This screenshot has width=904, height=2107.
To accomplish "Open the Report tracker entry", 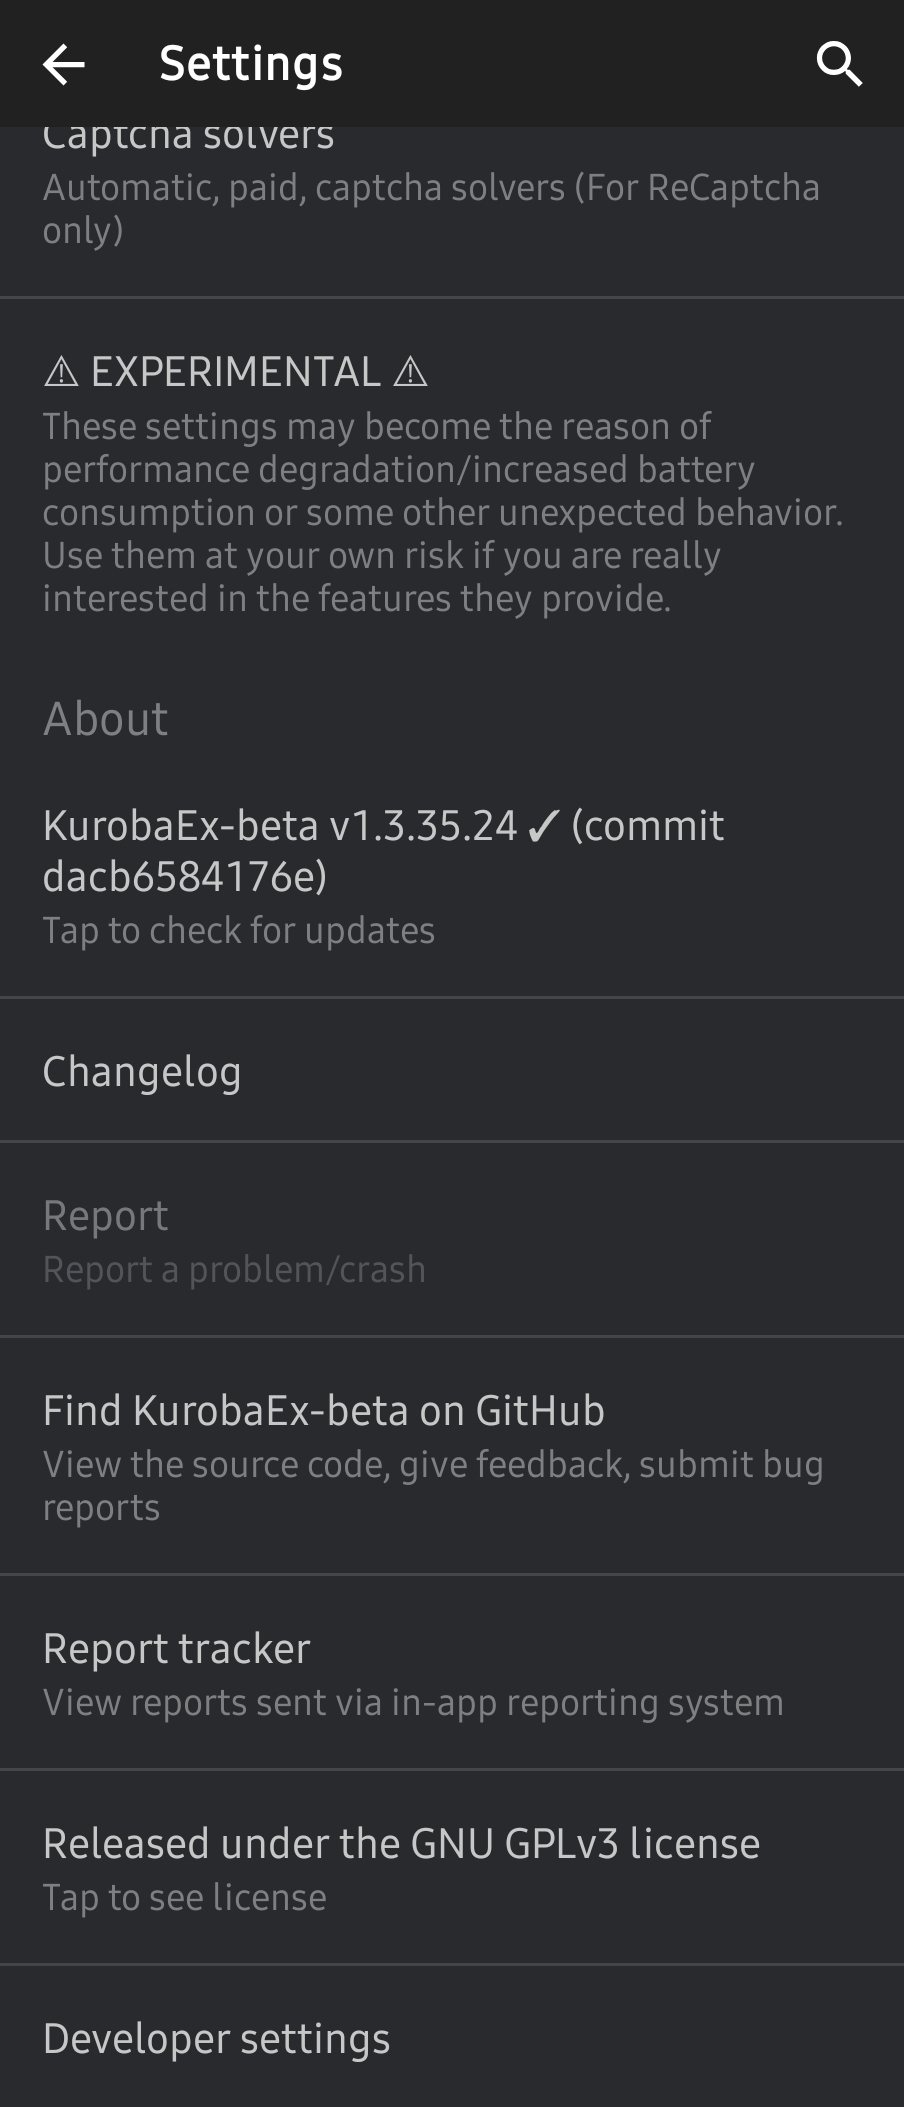I will point(176,1649).
